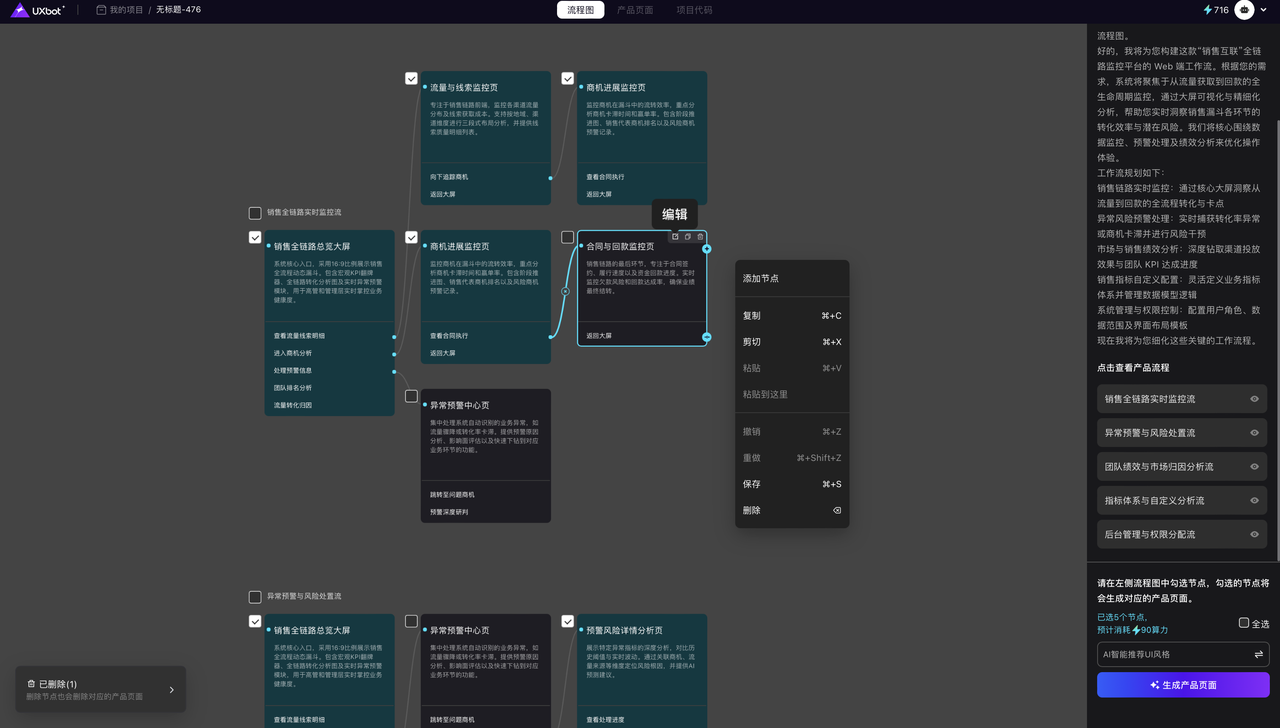Viewport: 1280px width, 728px height.
Task: Click the duplicate icon on 合同与回款监控页 node
Action: click(x=688, y=237)
